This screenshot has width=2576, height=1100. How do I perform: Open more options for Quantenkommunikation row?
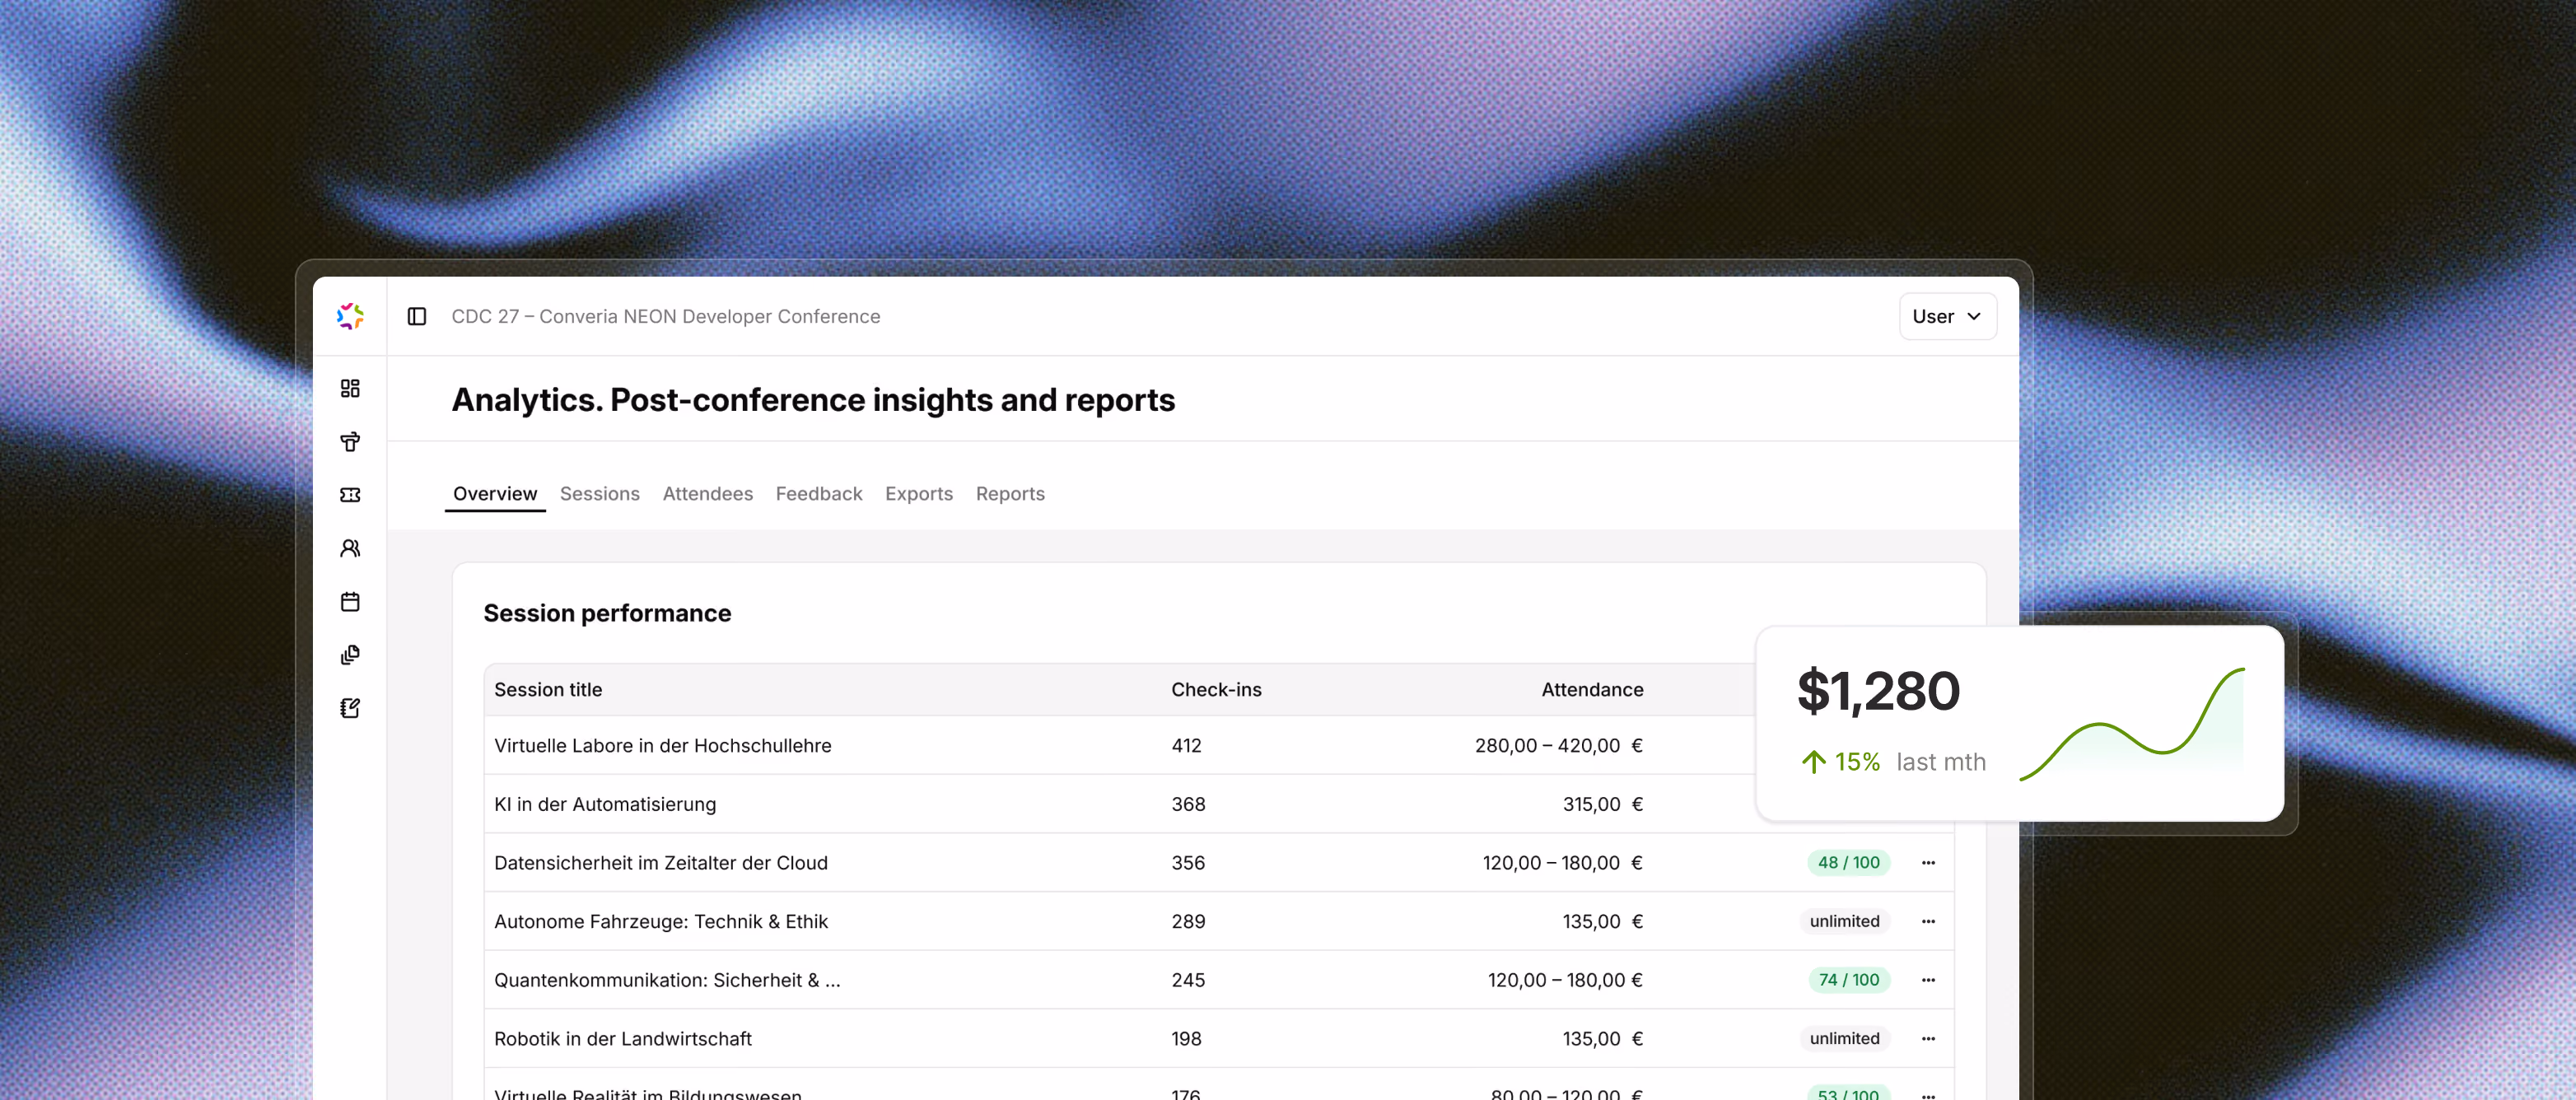[1928, 980]
